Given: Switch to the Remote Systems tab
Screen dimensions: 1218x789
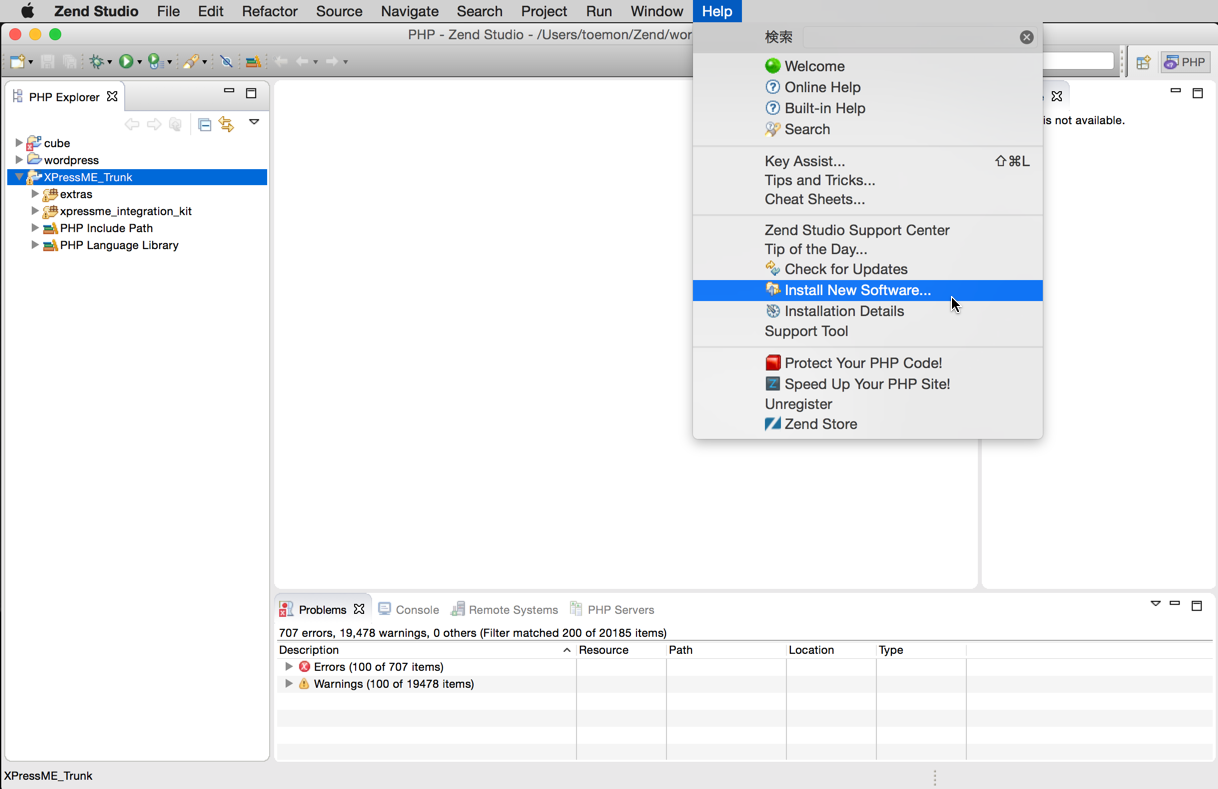Looking at the screenshot, I should (504, 609).
